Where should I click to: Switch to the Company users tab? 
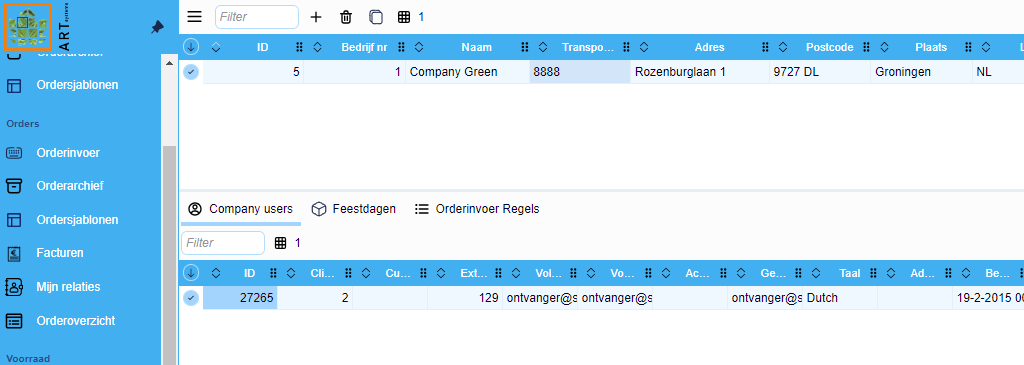click(x=240, y=209)
